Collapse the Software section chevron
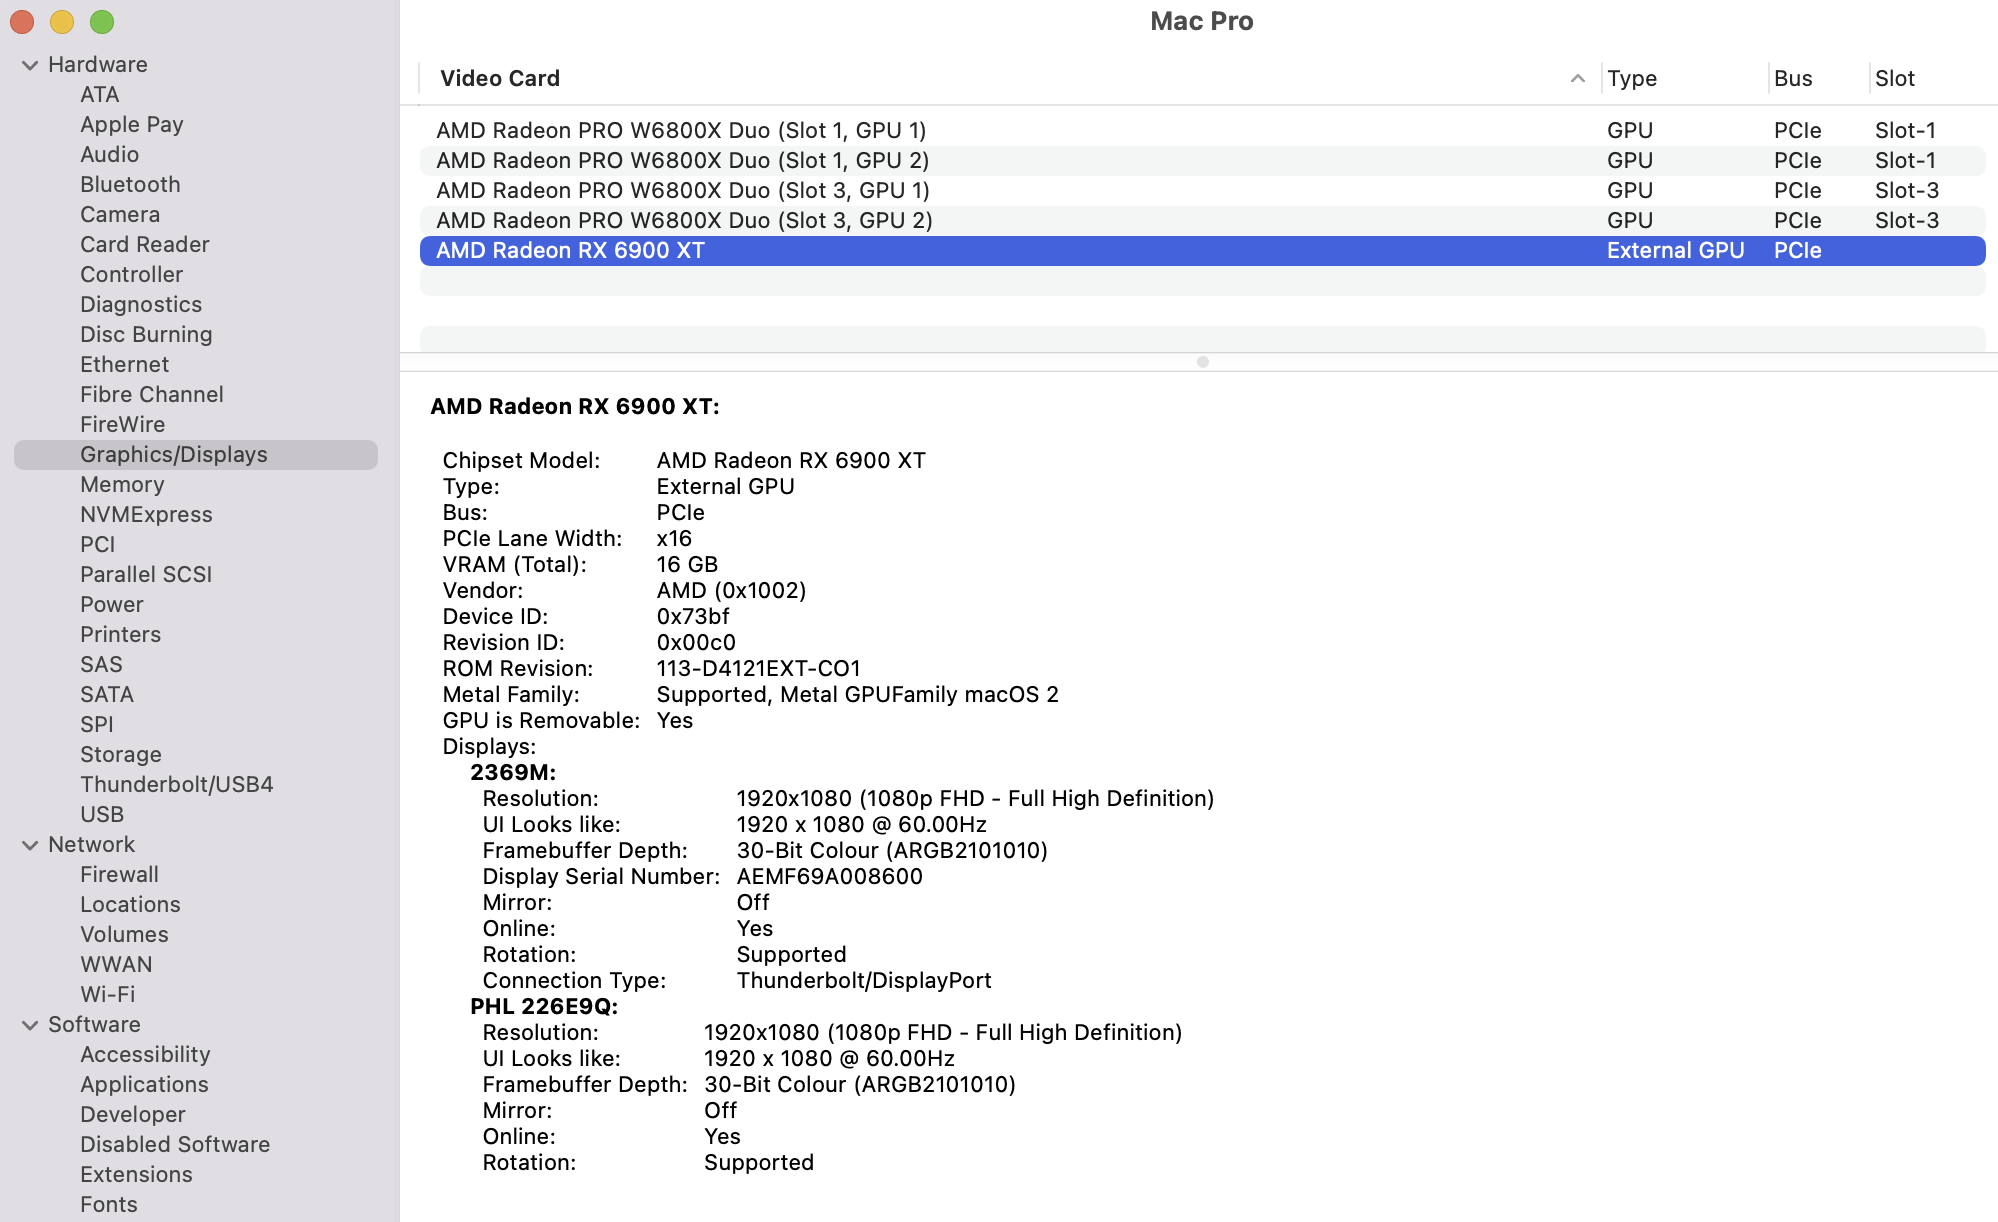This screenshot has height=1222, width=1998. tap(30, 1025)
